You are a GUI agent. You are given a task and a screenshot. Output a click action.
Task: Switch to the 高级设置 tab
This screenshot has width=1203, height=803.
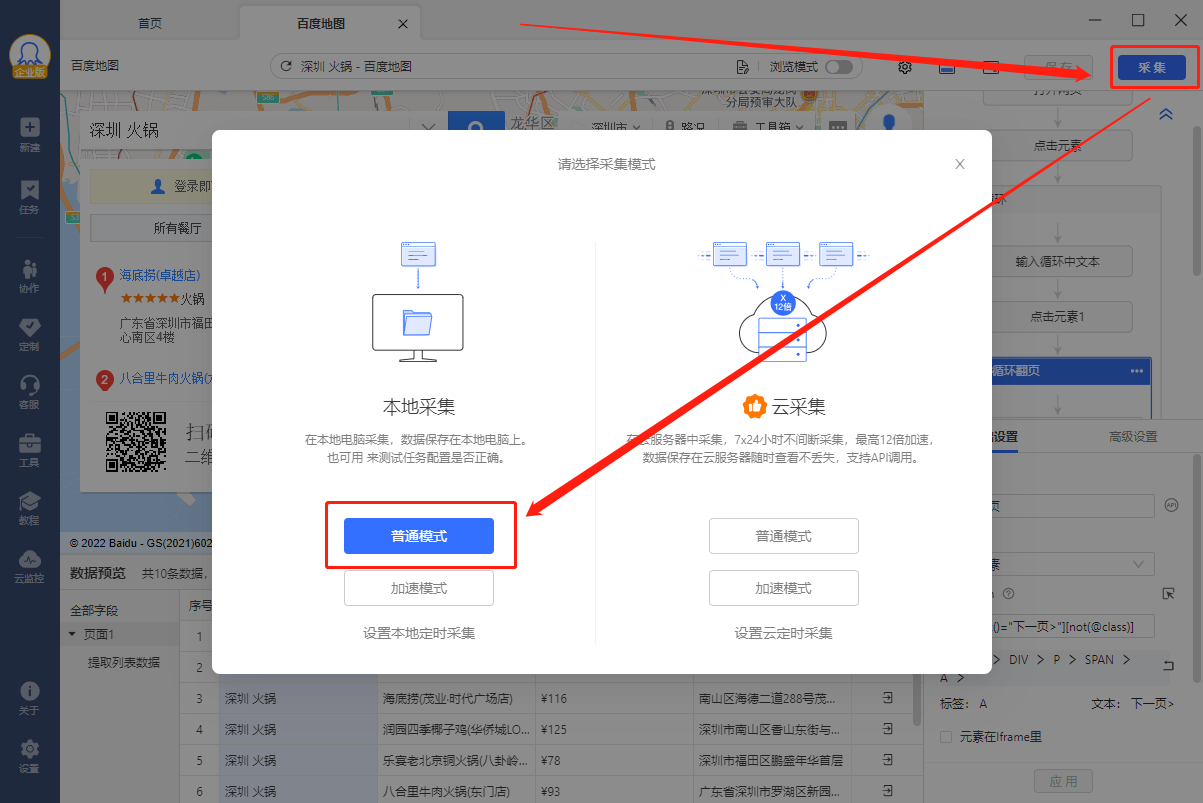point(1133,436)
